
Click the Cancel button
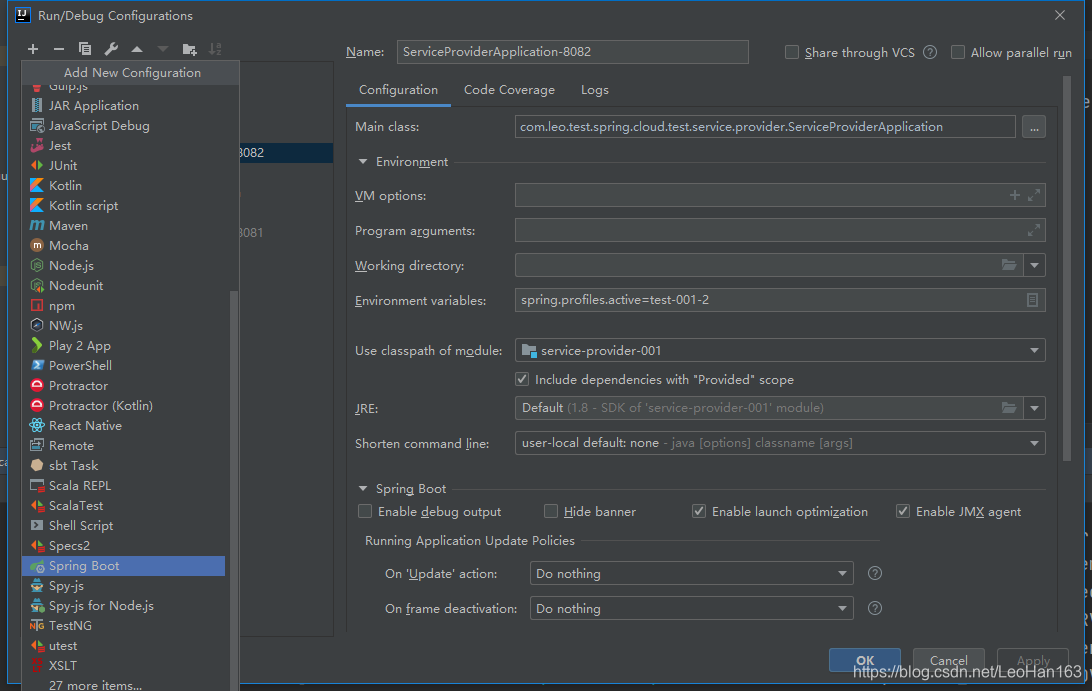point(949,660)
